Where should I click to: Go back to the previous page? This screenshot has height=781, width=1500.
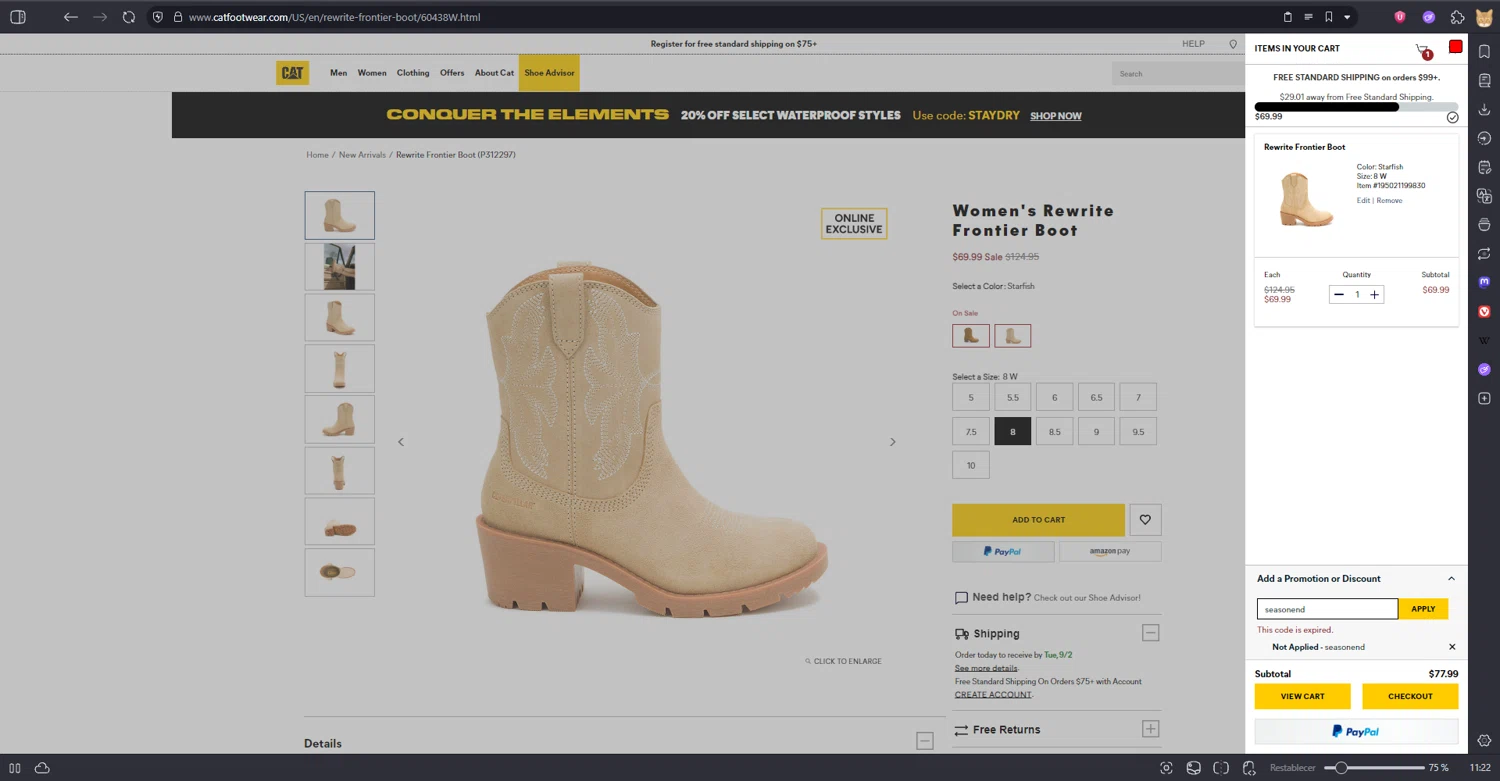point(70,17)
